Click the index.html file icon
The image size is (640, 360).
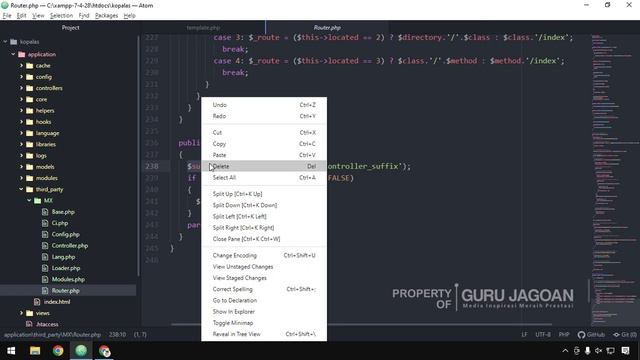tap(37, 302)
